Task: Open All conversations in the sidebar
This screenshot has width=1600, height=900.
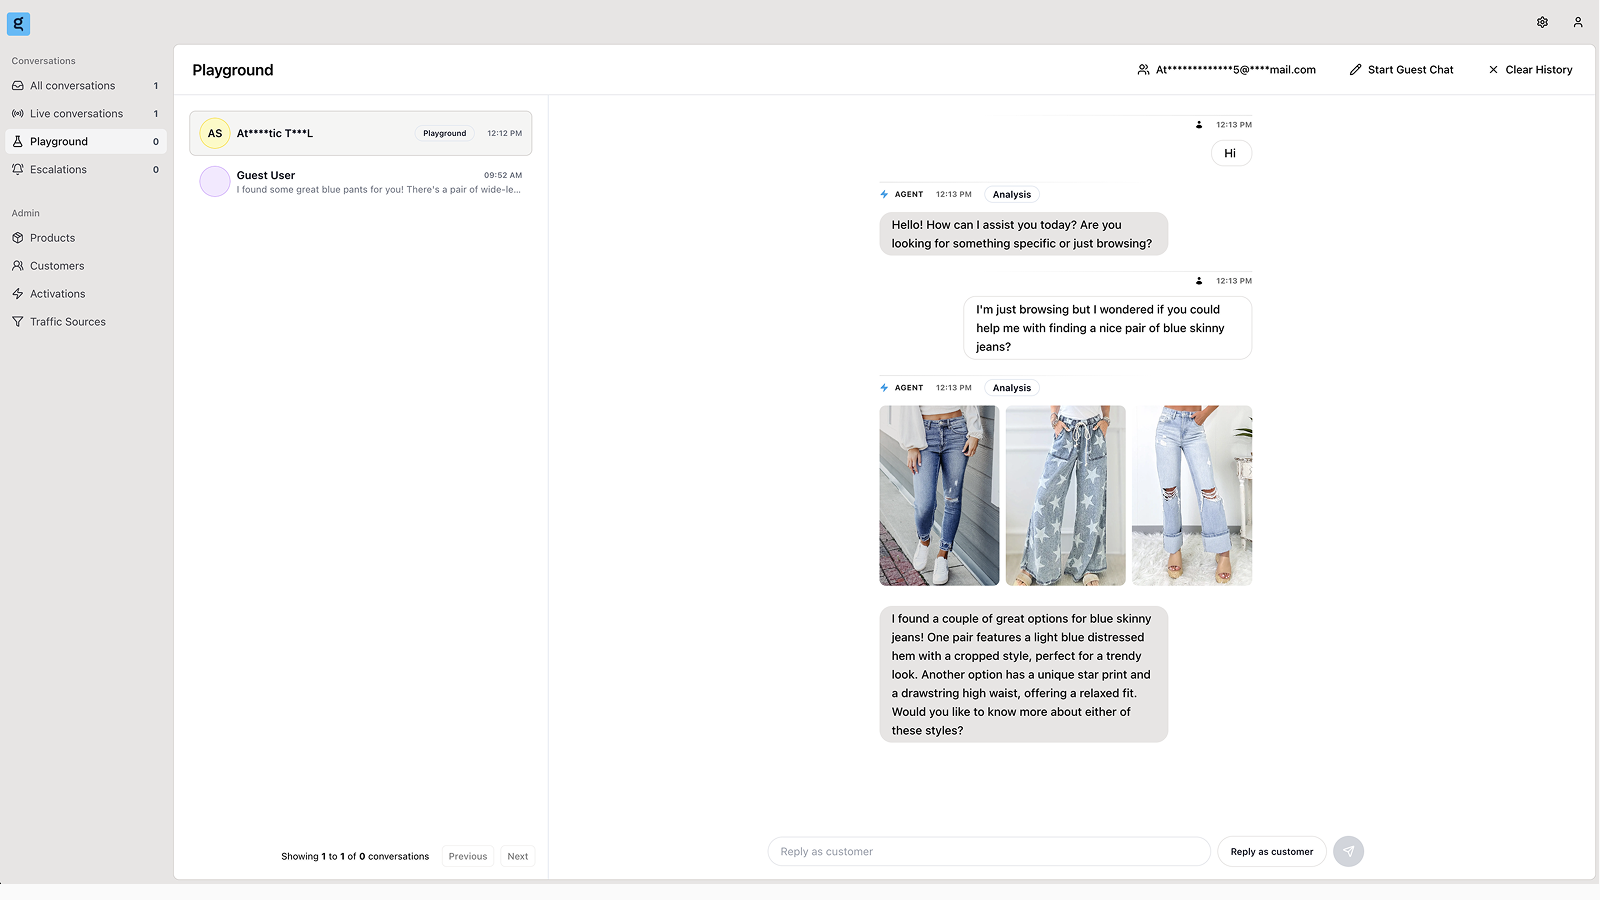Action: (x=86, y=86)
